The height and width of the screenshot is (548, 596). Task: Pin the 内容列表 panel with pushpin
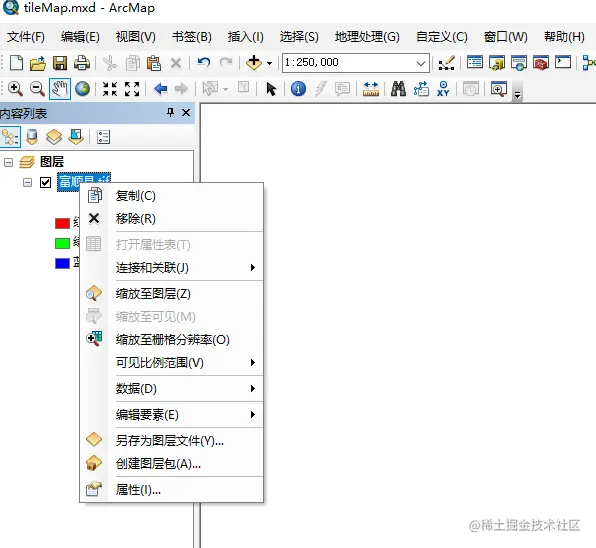click(x=171, y=112)
